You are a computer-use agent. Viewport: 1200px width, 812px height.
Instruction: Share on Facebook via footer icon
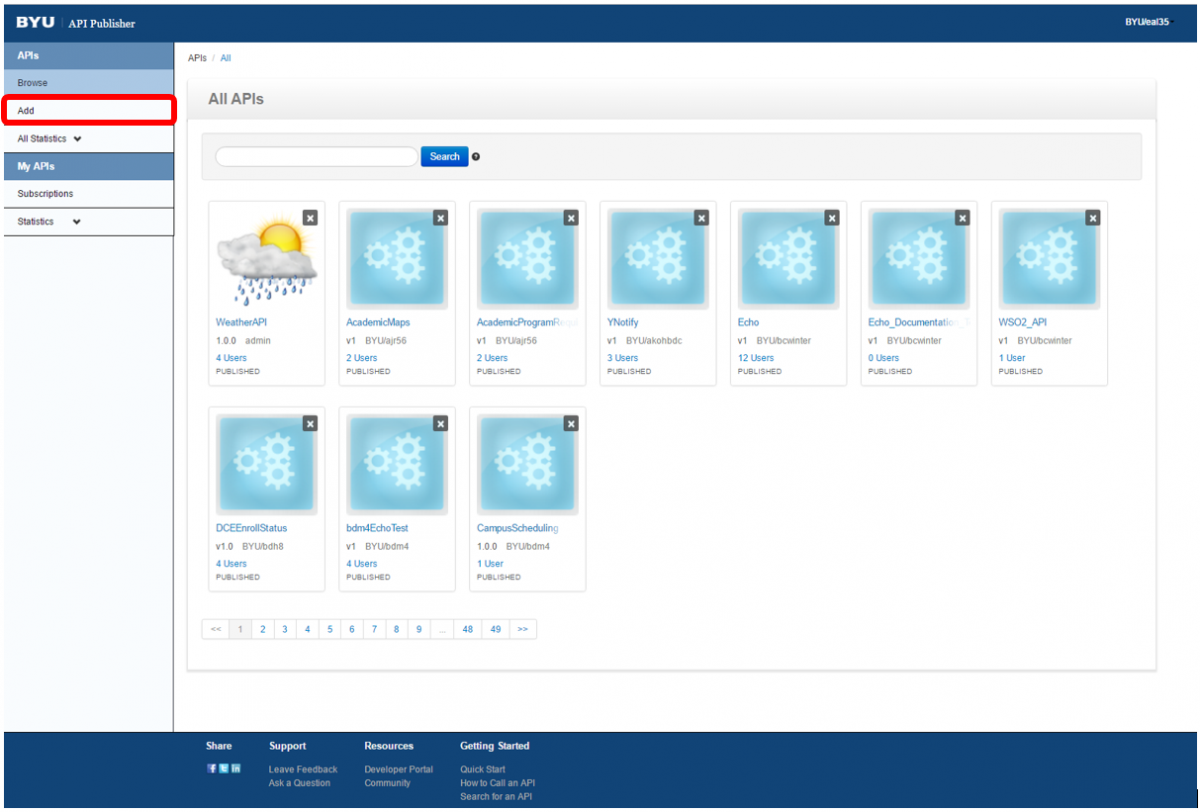[212, 768]
